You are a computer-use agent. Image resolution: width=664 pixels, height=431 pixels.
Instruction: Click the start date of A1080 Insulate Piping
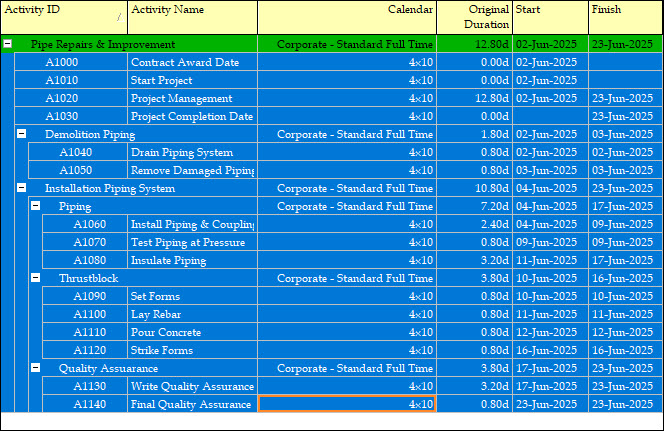[550, 260]
